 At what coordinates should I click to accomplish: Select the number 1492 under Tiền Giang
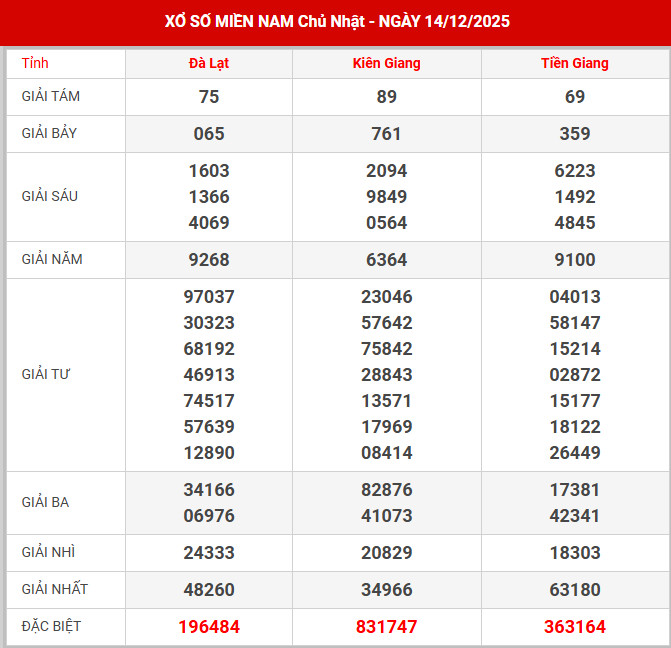(x=575, y=197)
